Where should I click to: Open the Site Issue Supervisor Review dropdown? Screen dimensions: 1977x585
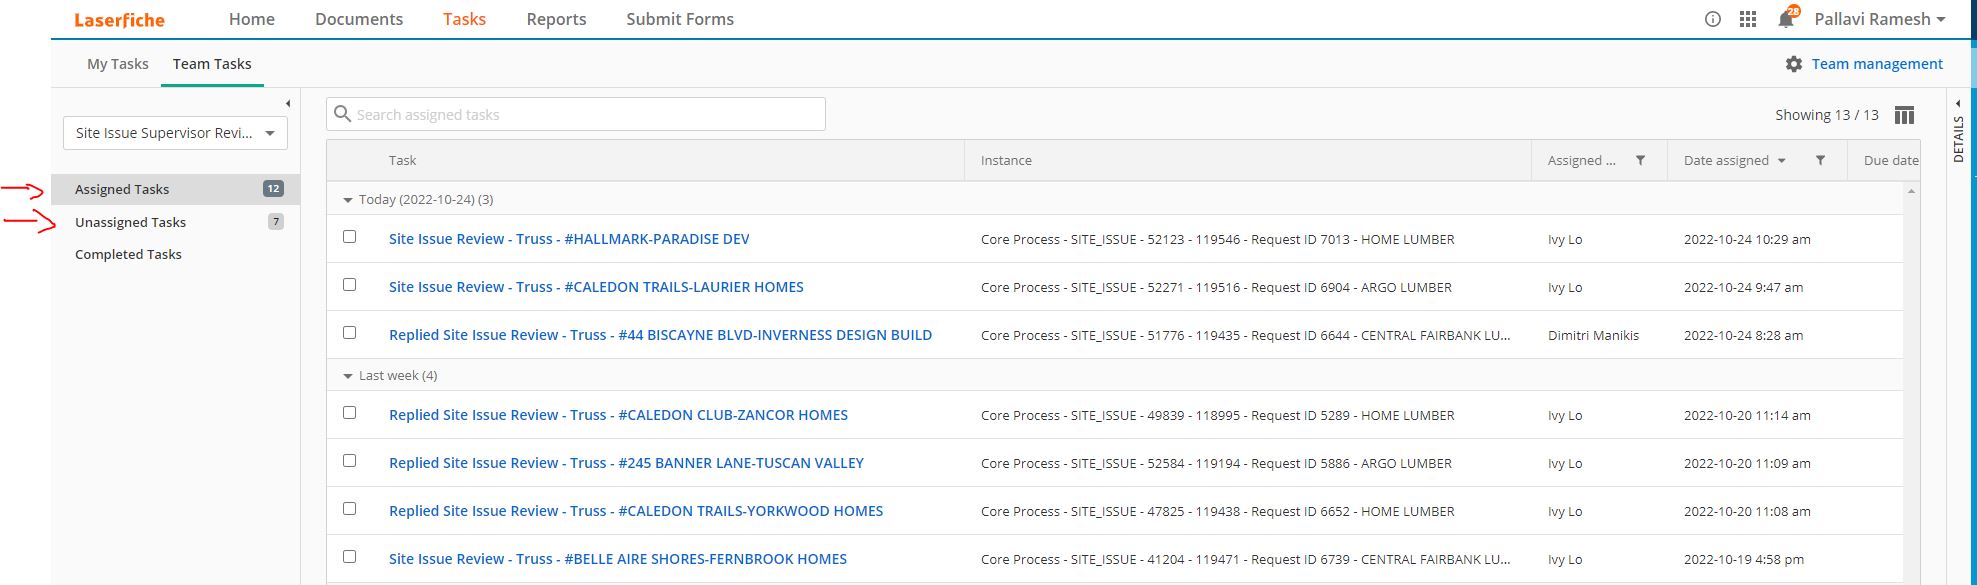pyautogui.click(x=175, y=133)
